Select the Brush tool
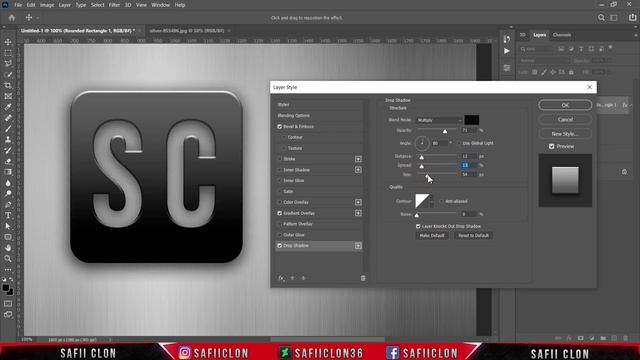640x360 pixels. (8, 129)
